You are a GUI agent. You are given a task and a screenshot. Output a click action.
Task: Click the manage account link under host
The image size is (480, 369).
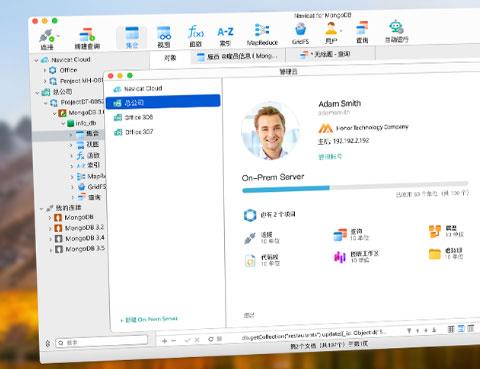330,156
